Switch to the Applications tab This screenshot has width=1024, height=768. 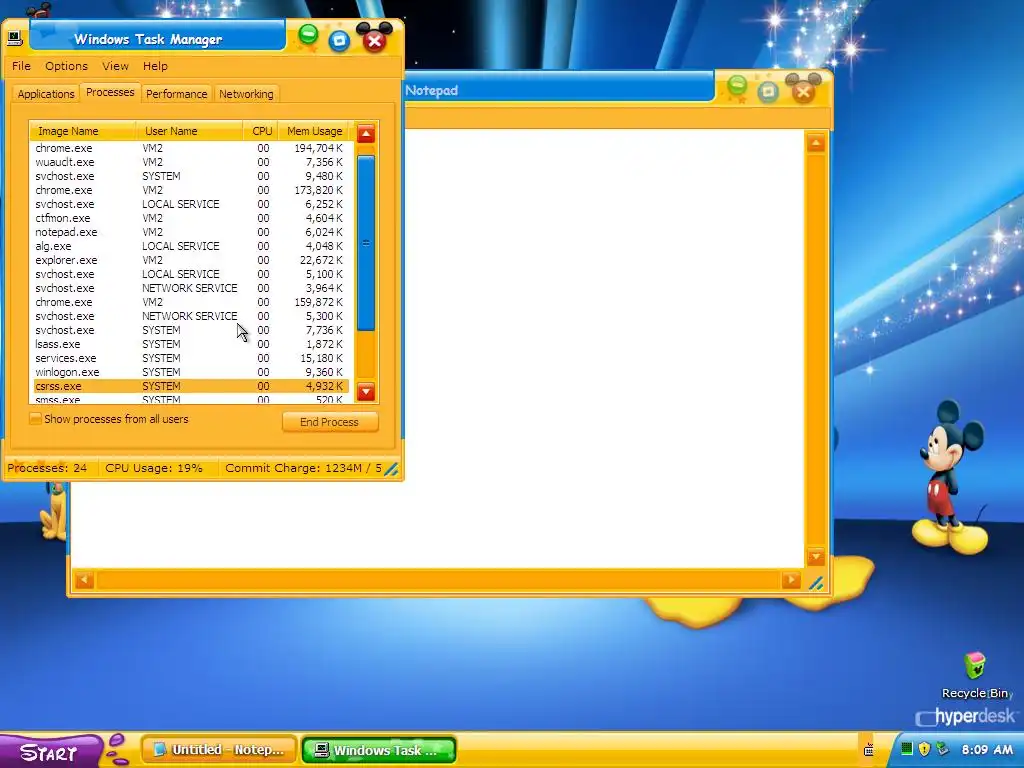[46, 94]
